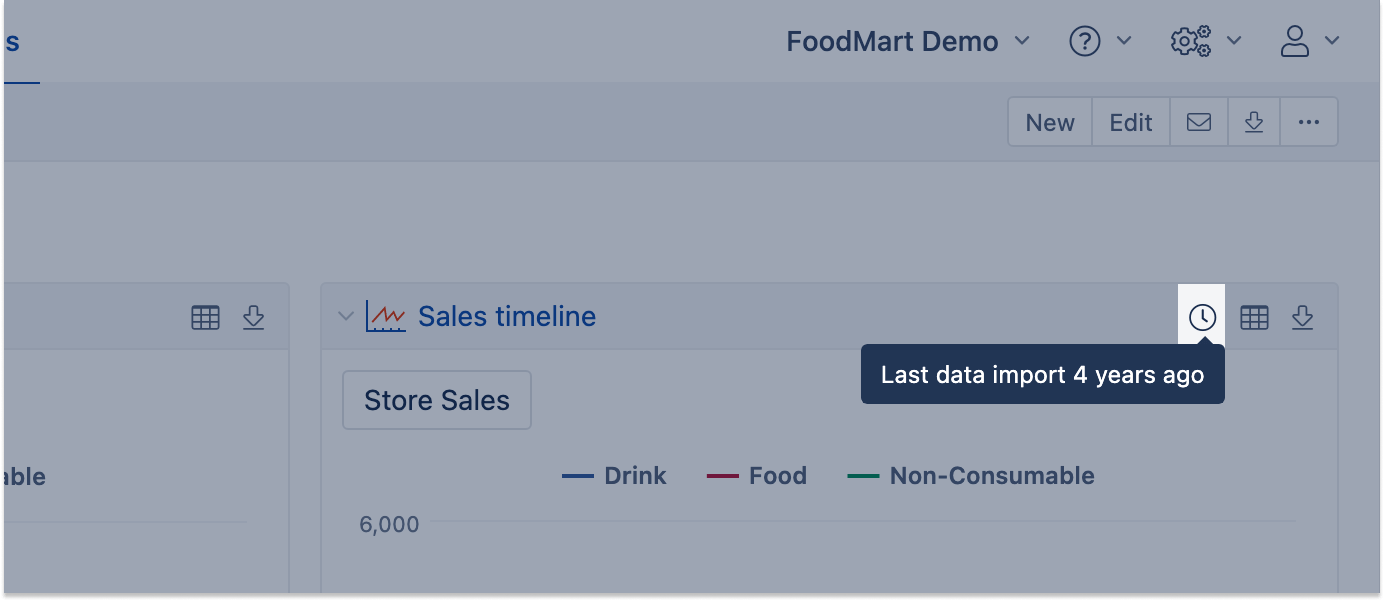Open the user profile menu

coord(1308,41)
